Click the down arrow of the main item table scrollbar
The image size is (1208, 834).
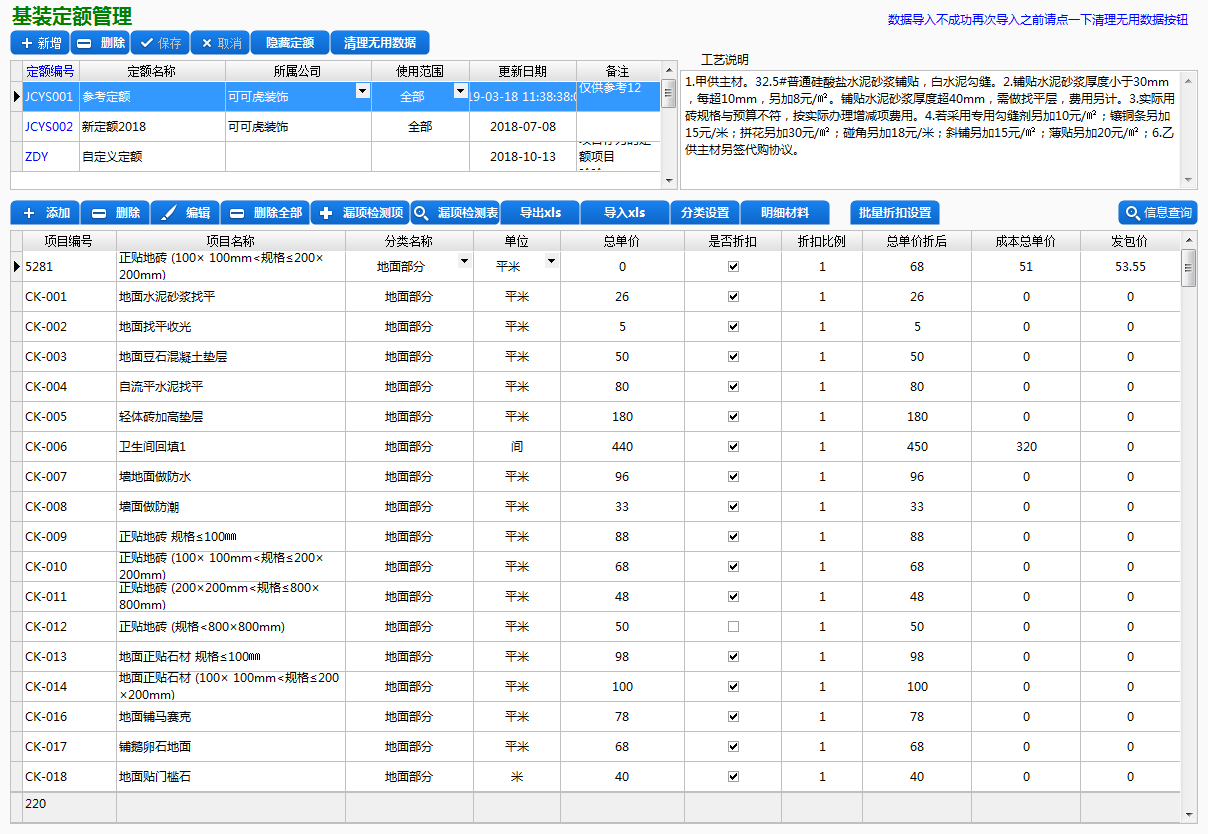[x=1189, y=815]
